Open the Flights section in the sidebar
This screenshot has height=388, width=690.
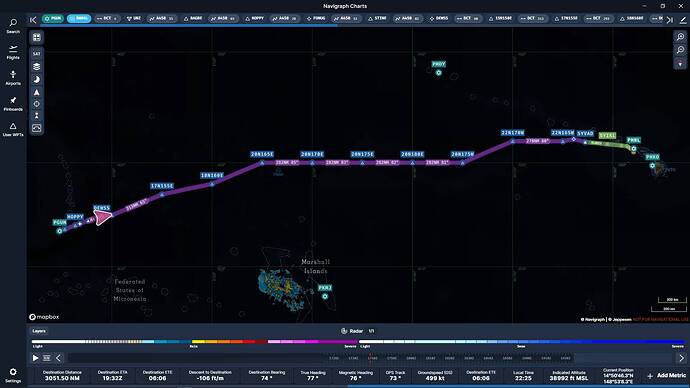click(13, 52)
